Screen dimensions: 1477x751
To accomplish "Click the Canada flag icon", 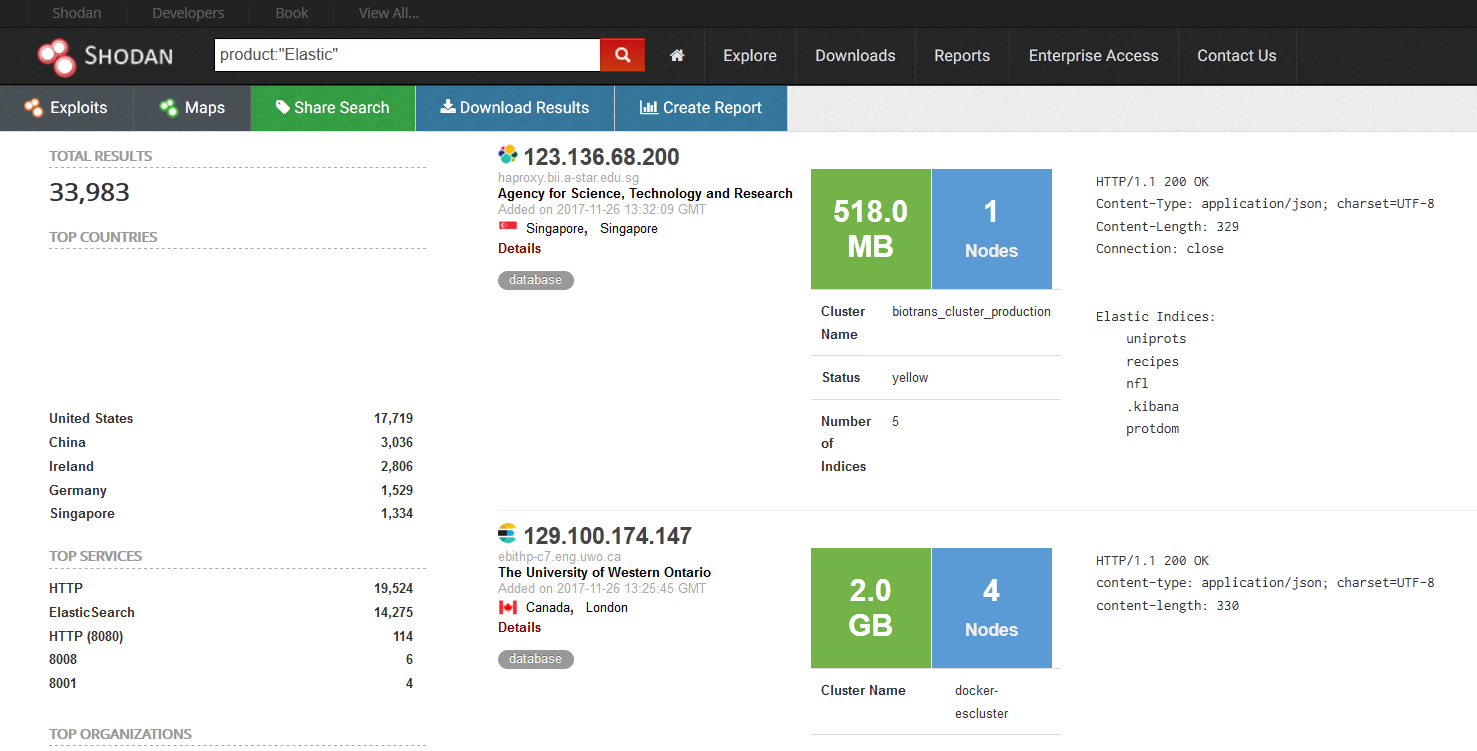I will click(508, 607).
